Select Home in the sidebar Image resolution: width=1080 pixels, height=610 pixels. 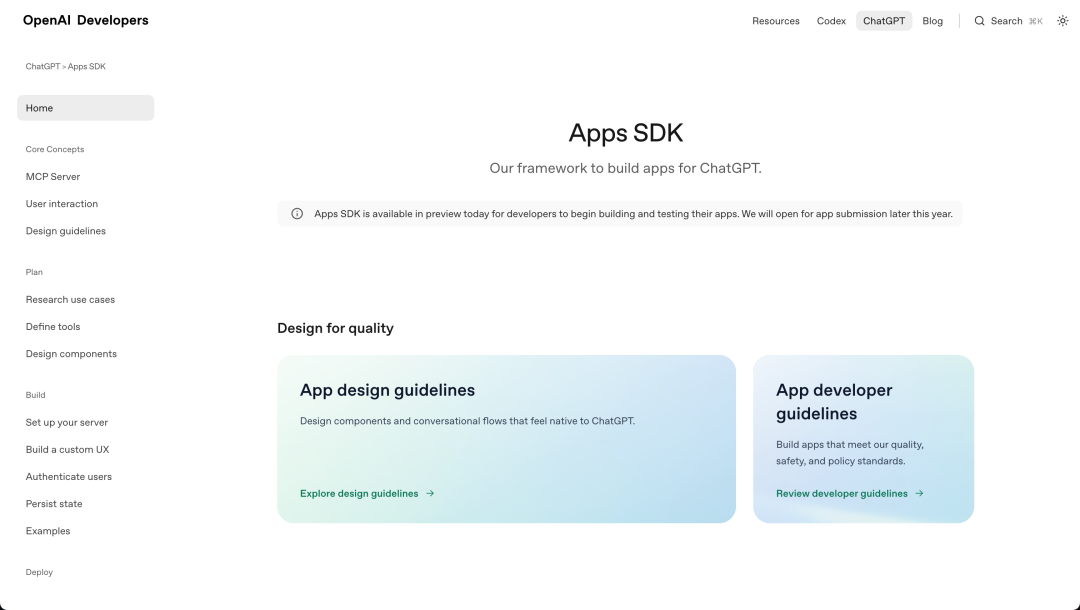pyautogui.click(x=86, y=108)
